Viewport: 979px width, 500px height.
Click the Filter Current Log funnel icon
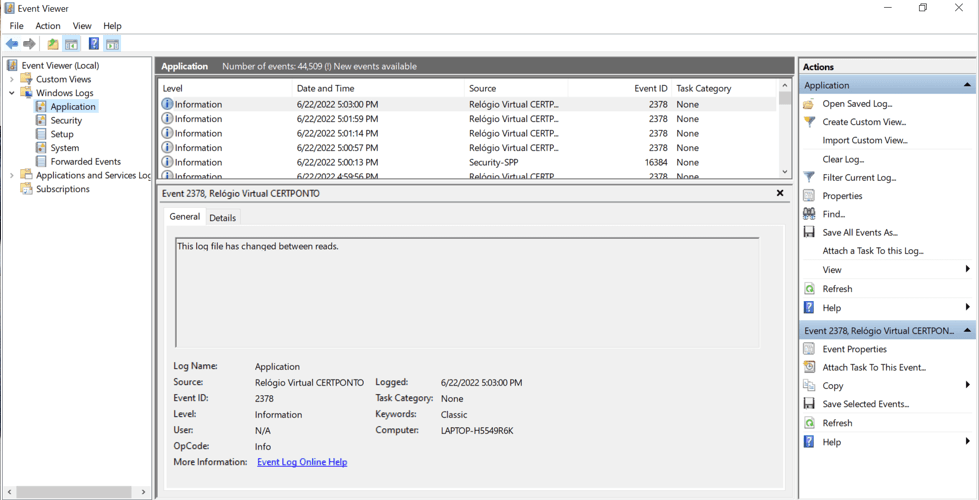809,178
